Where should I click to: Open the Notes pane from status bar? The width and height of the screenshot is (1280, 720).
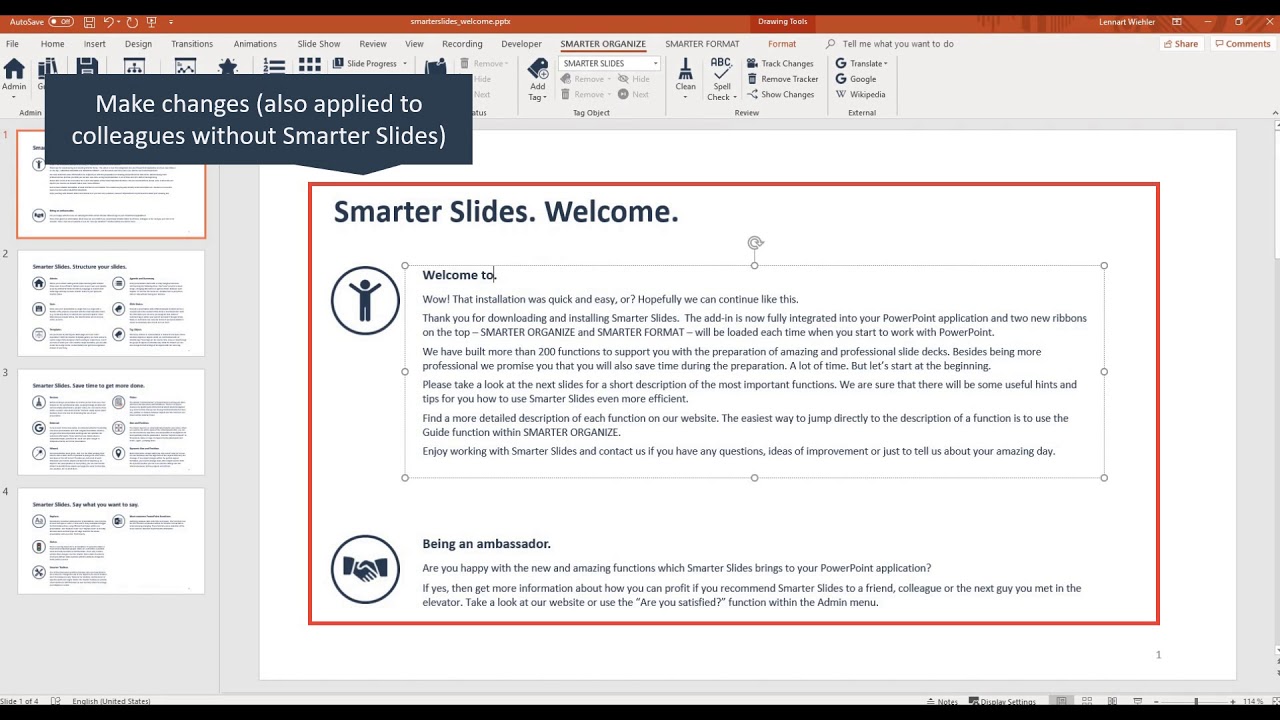coord(941,702)
